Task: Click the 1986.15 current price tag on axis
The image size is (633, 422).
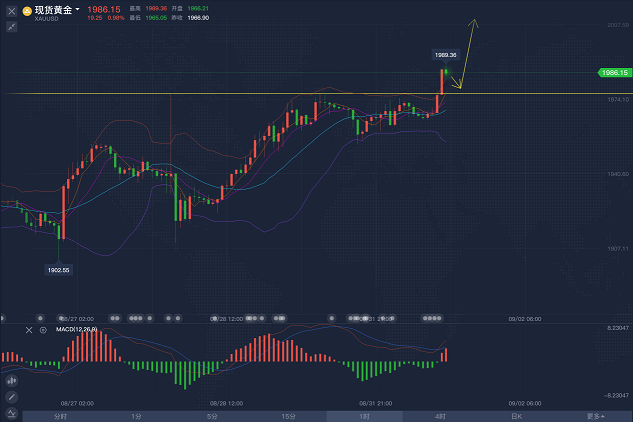Action: point(613,73)
